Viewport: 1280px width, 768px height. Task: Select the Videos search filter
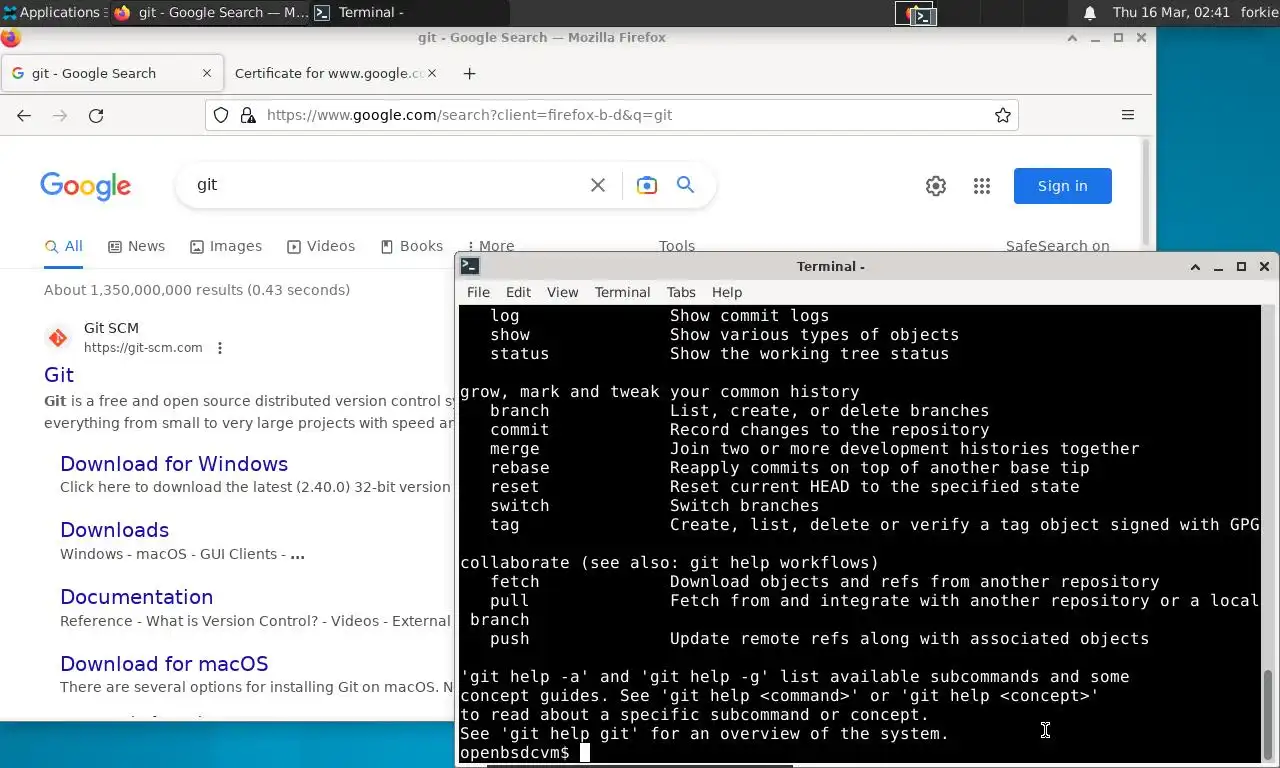[x=321, y=246]
